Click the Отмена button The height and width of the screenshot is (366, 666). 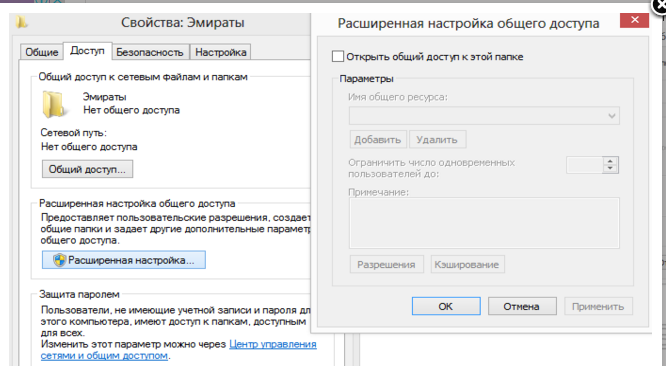coord(522,306)
